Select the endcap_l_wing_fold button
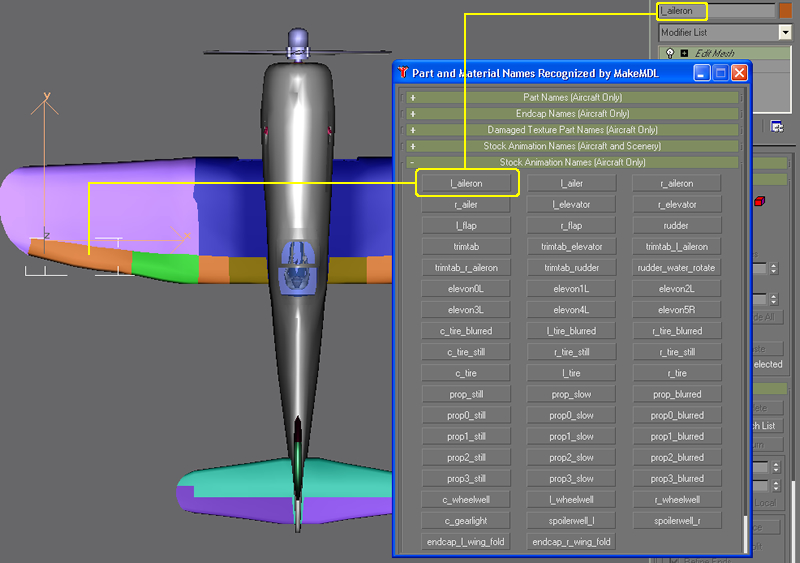 (x=466, y=542)
